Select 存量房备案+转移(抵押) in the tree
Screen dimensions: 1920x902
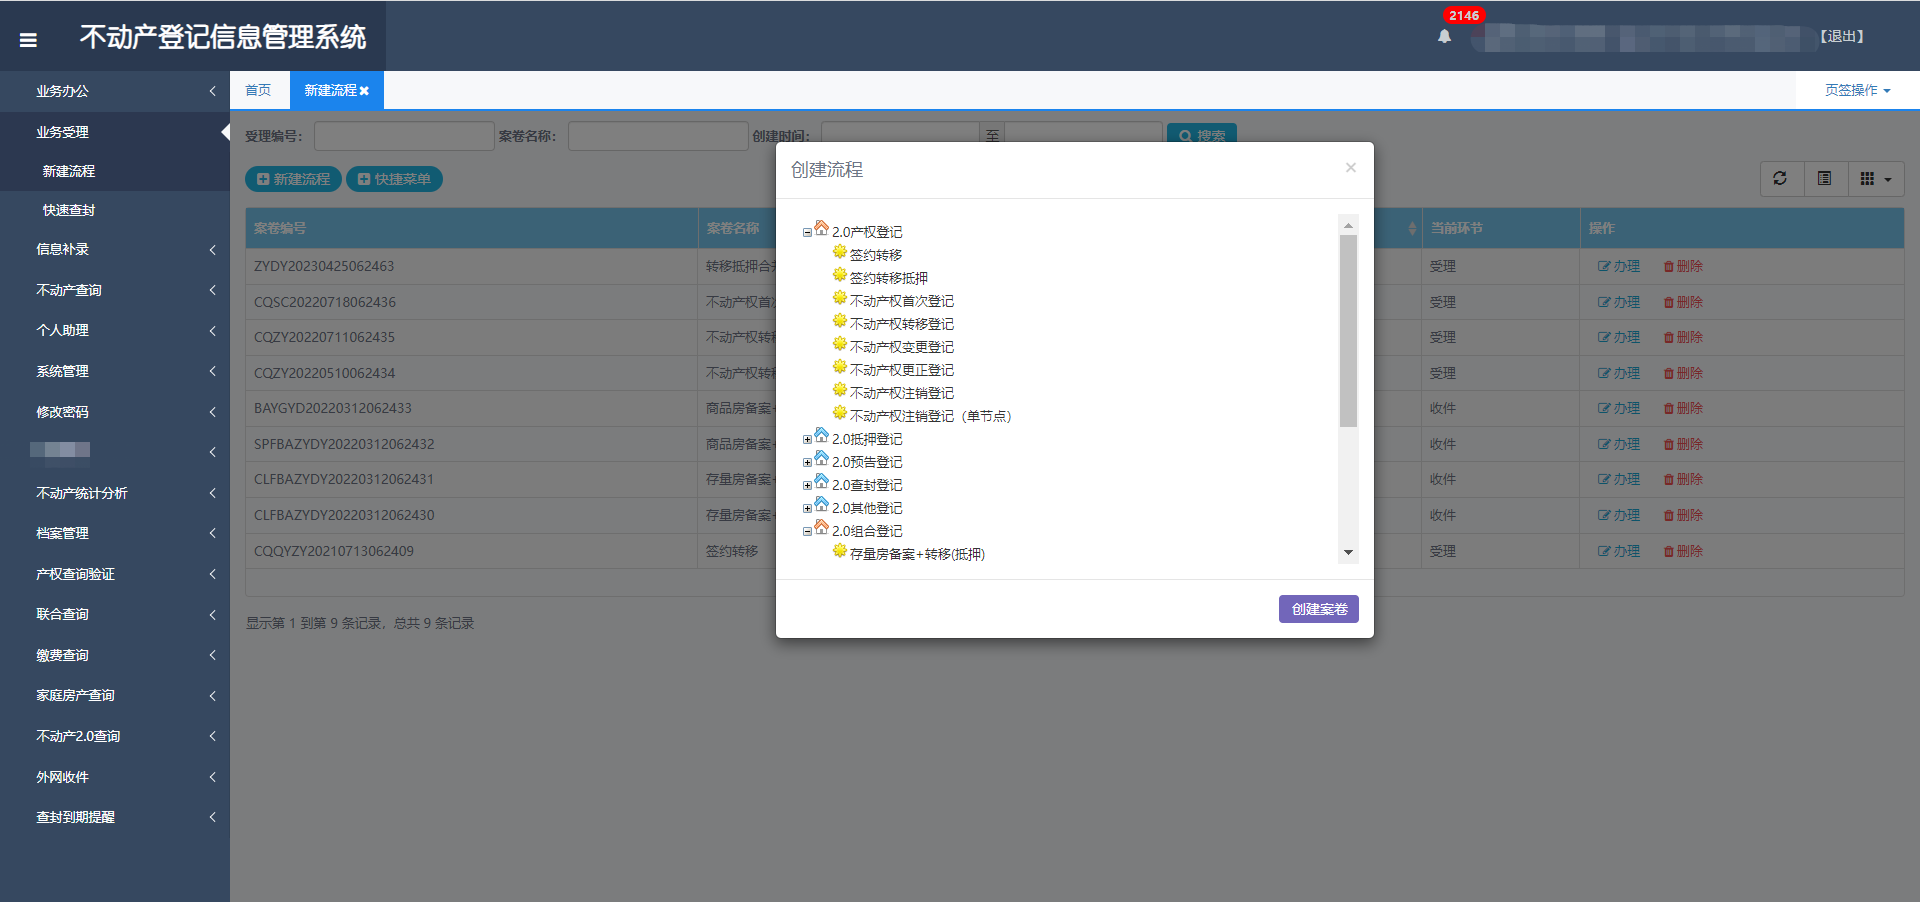917,554
